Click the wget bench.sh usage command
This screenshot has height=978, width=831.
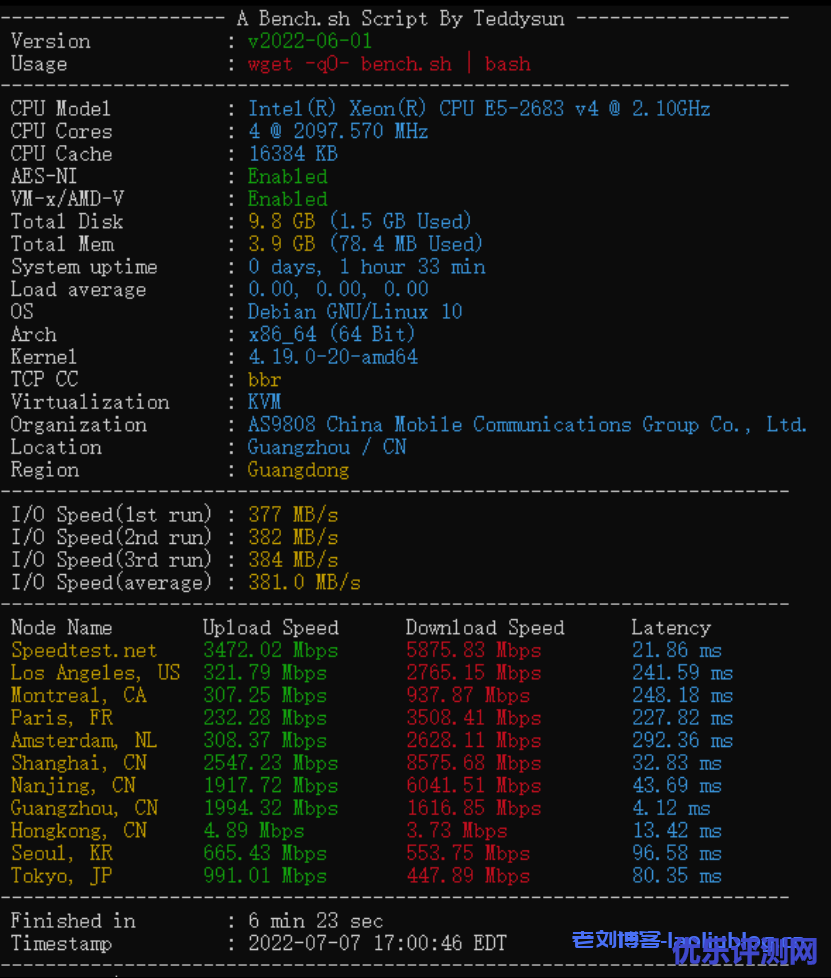click(389, 64)
